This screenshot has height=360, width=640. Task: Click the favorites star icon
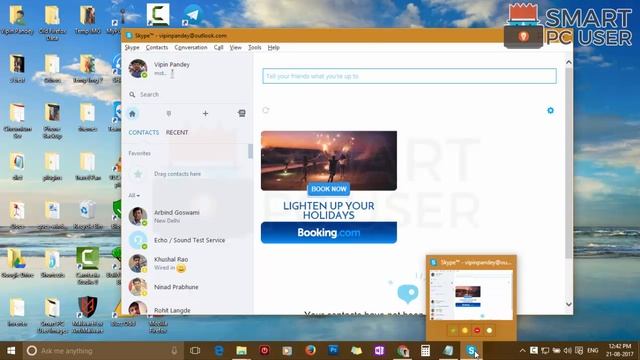pyautogui.click(x=138, y=174)
